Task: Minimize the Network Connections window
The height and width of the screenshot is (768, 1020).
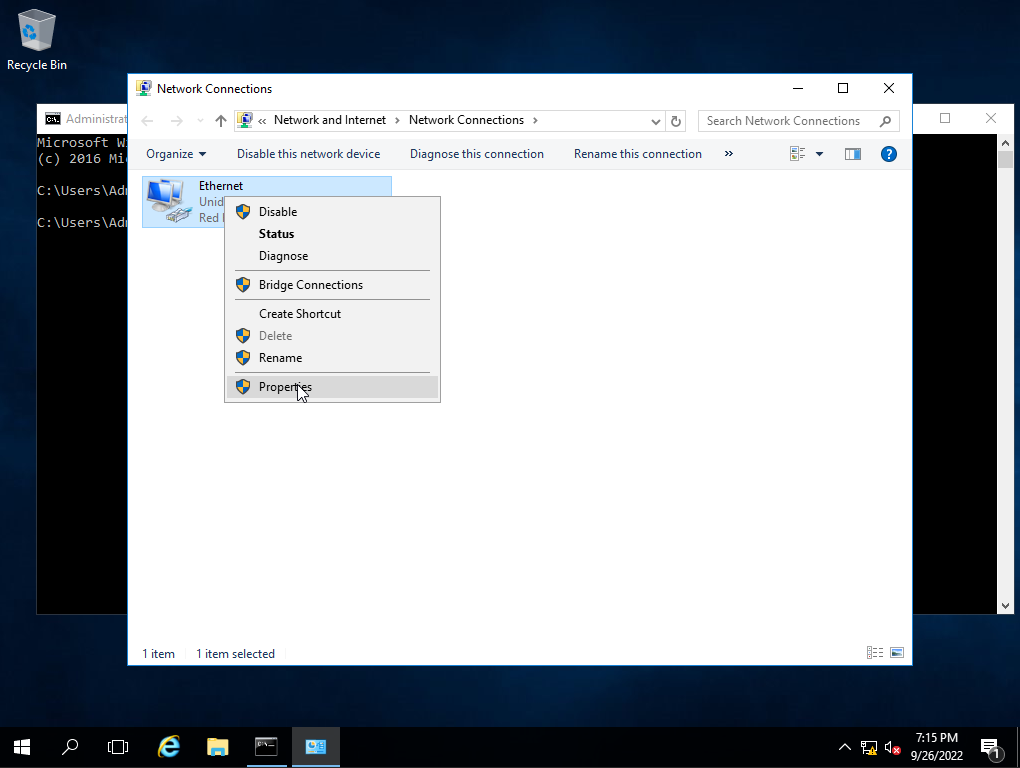Action: click(x=798, y=88)
